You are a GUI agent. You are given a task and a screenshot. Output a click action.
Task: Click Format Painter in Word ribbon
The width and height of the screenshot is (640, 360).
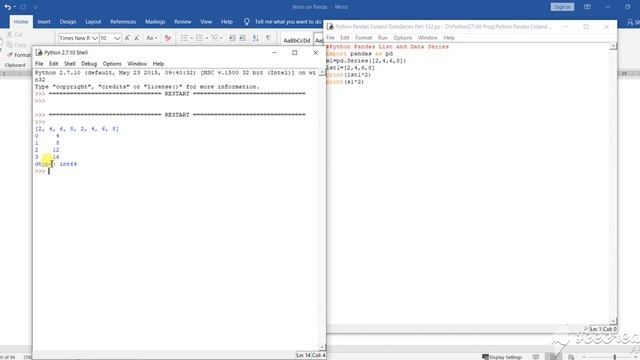coord(19,55)
